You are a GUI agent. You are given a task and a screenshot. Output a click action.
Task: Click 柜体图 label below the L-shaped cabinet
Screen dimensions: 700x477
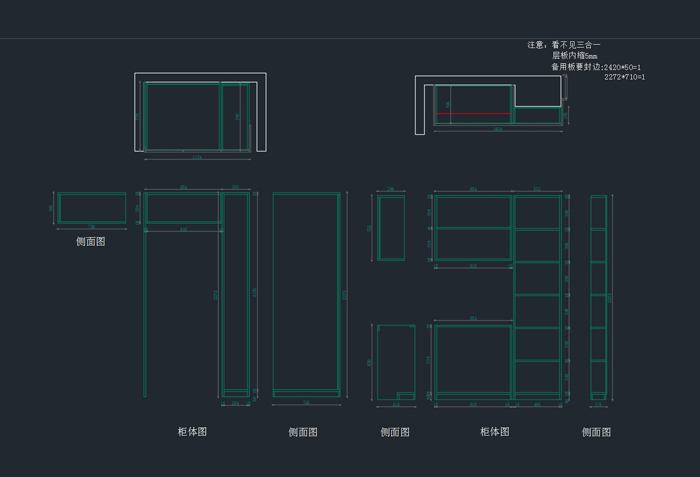(192, 432)
